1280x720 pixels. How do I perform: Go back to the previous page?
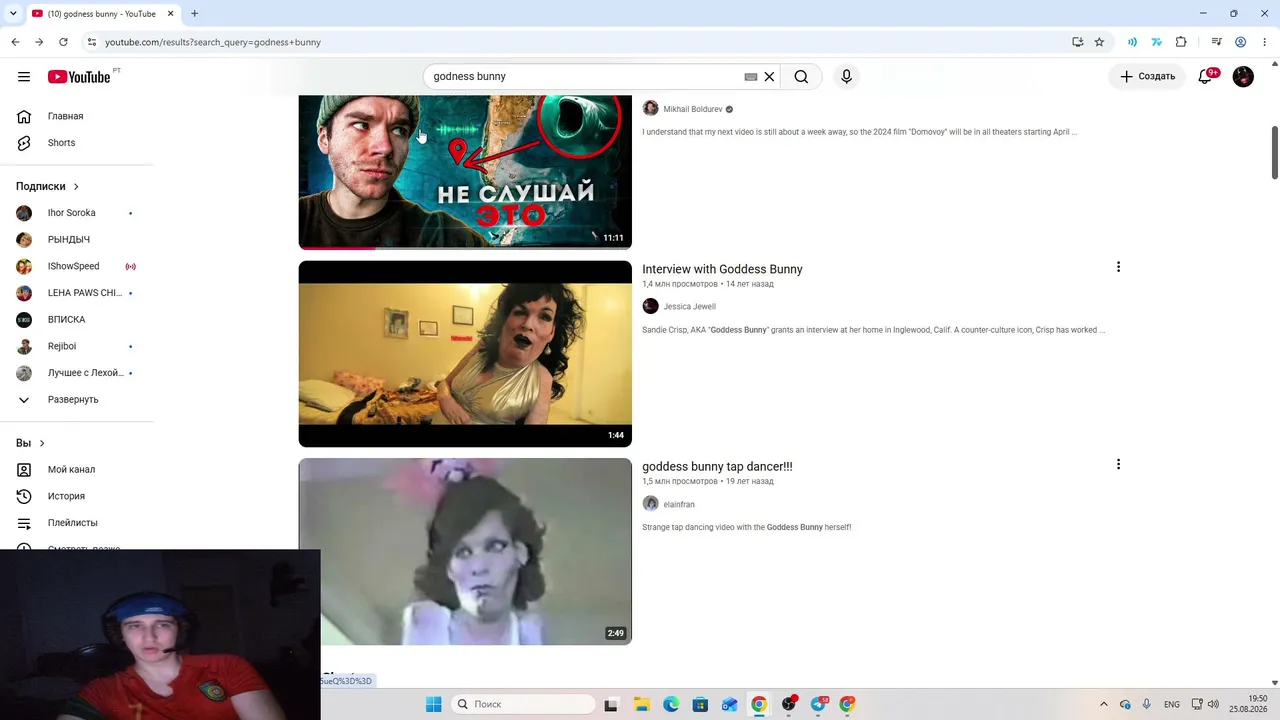point(15,42)
